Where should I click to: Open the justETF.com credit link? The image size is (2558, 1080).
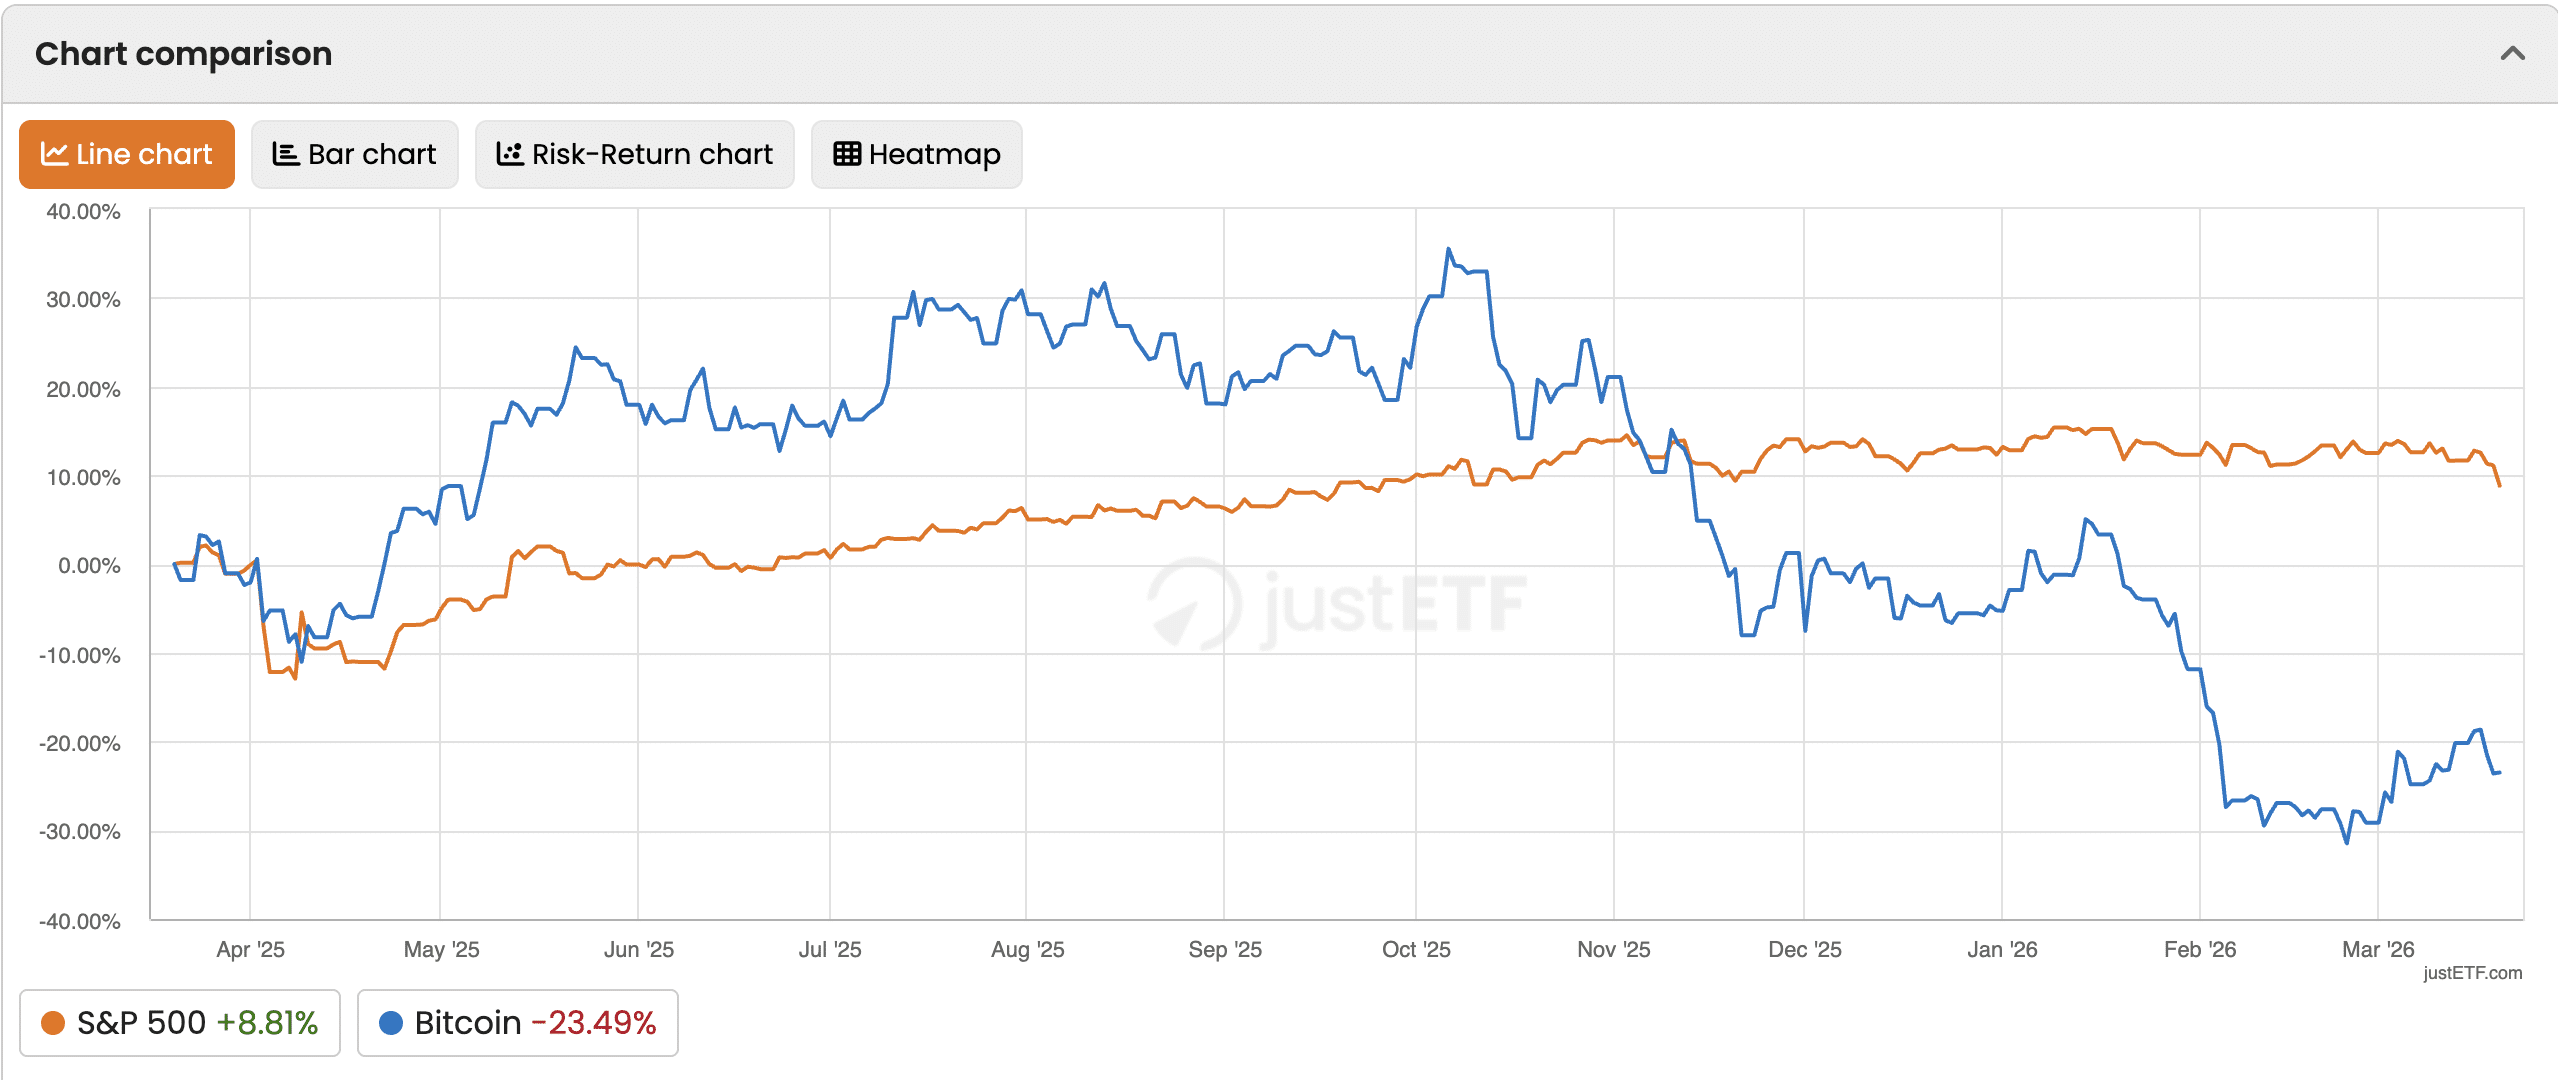coord(2472,973)
